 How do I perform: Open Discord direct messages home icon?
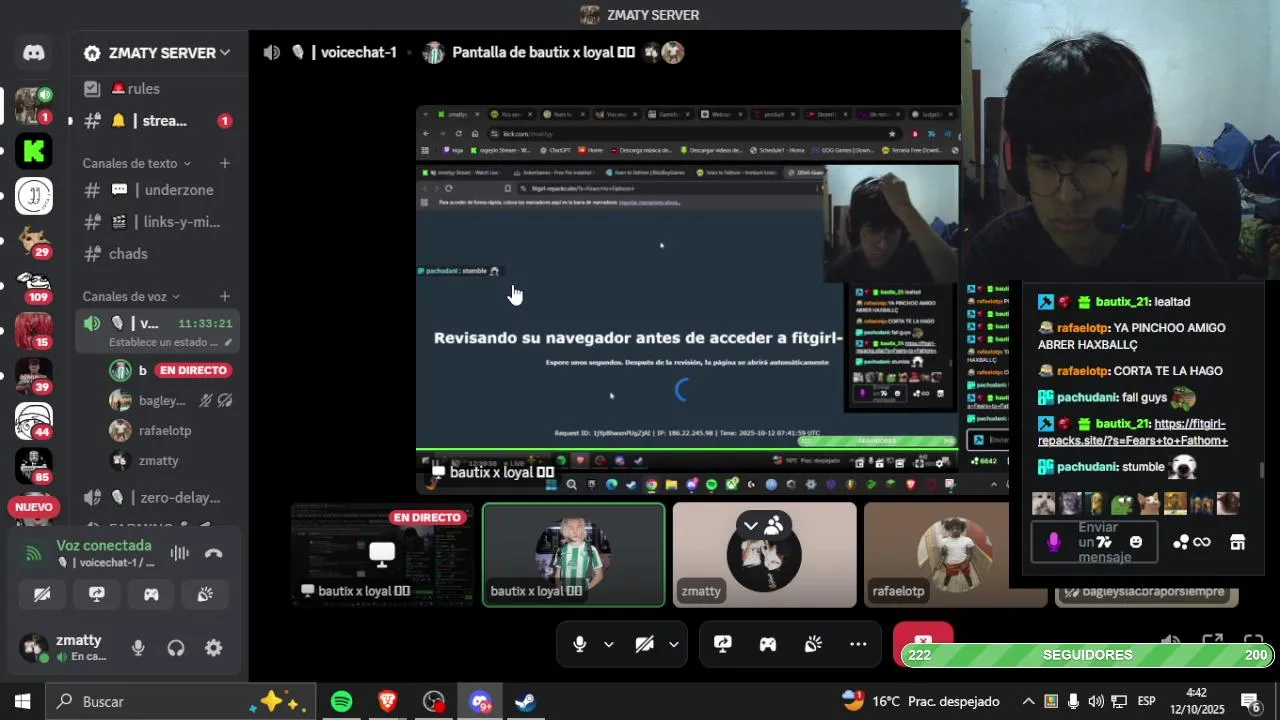coord(34,53)
